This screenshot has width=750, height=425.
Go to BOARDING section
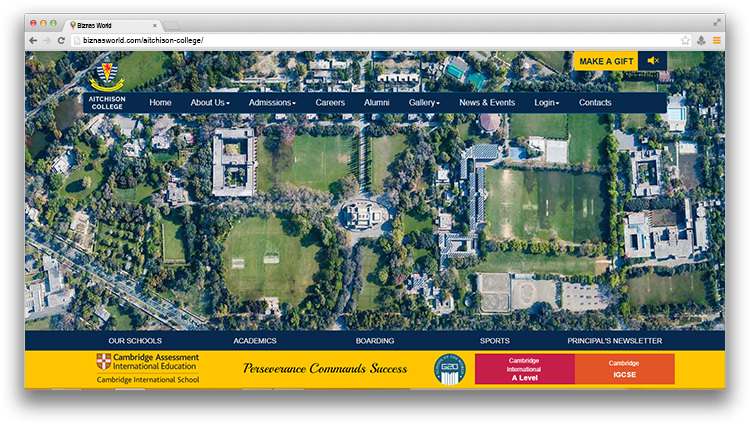[375, 341]
